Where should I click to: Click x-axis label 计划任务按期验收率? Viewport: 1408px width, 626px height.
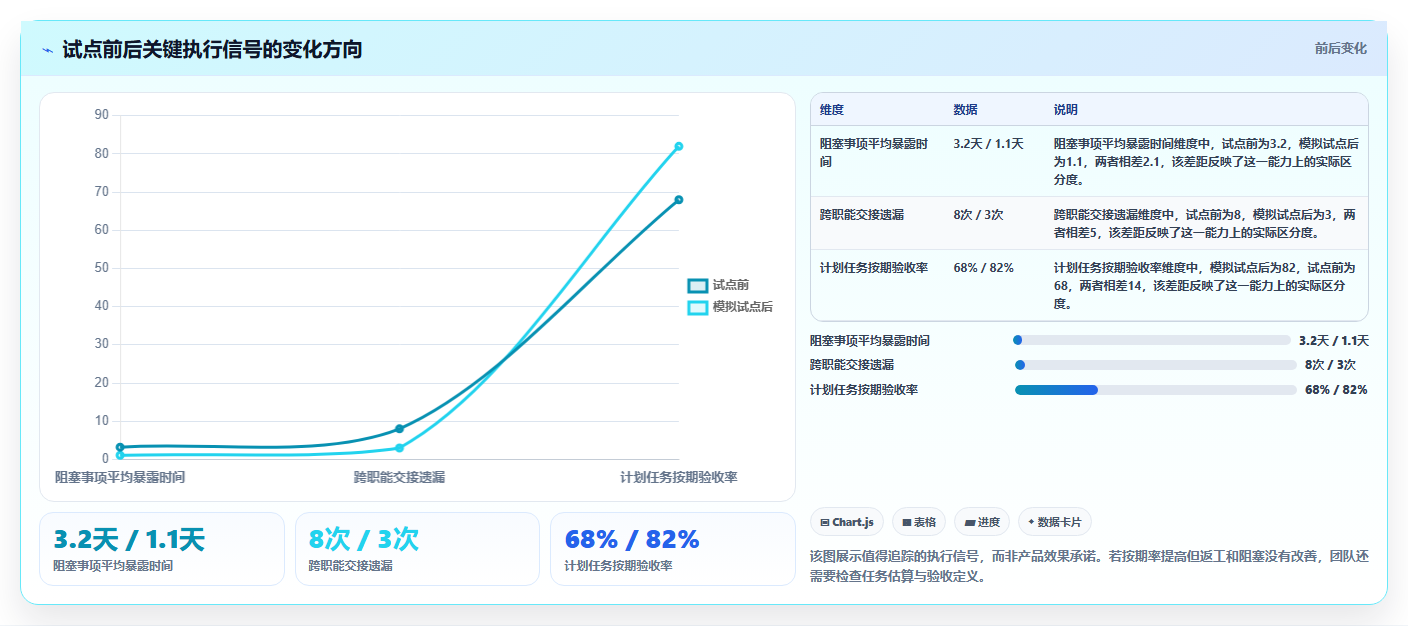[679, 477]
